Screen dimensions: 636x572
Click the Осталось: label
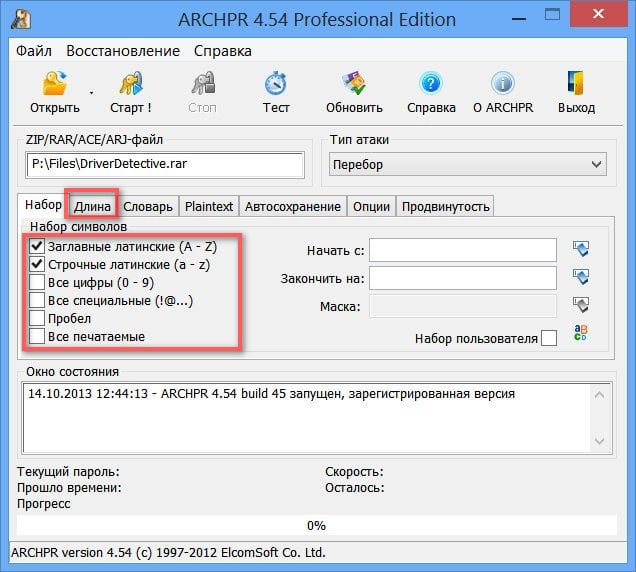coord(355,488)
